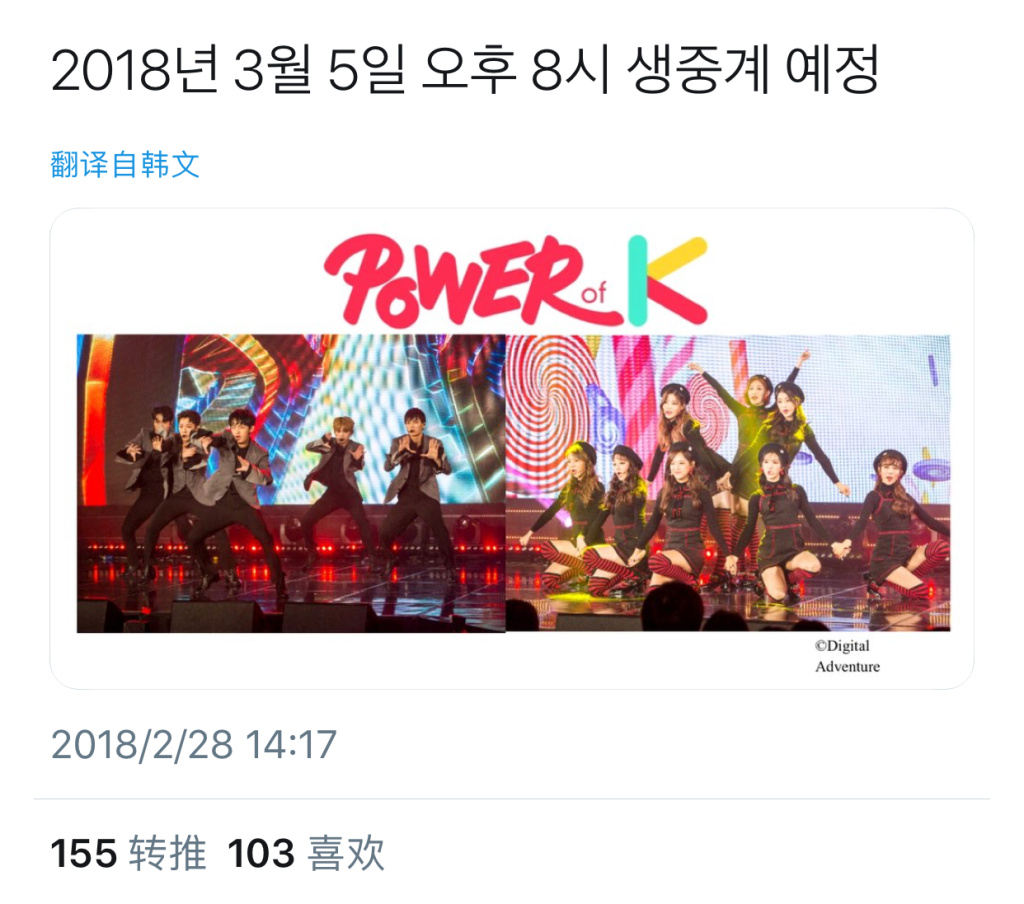1024x904 pixels.
Task: Click the green and yellow K logo letter
Action: (667, 281)
